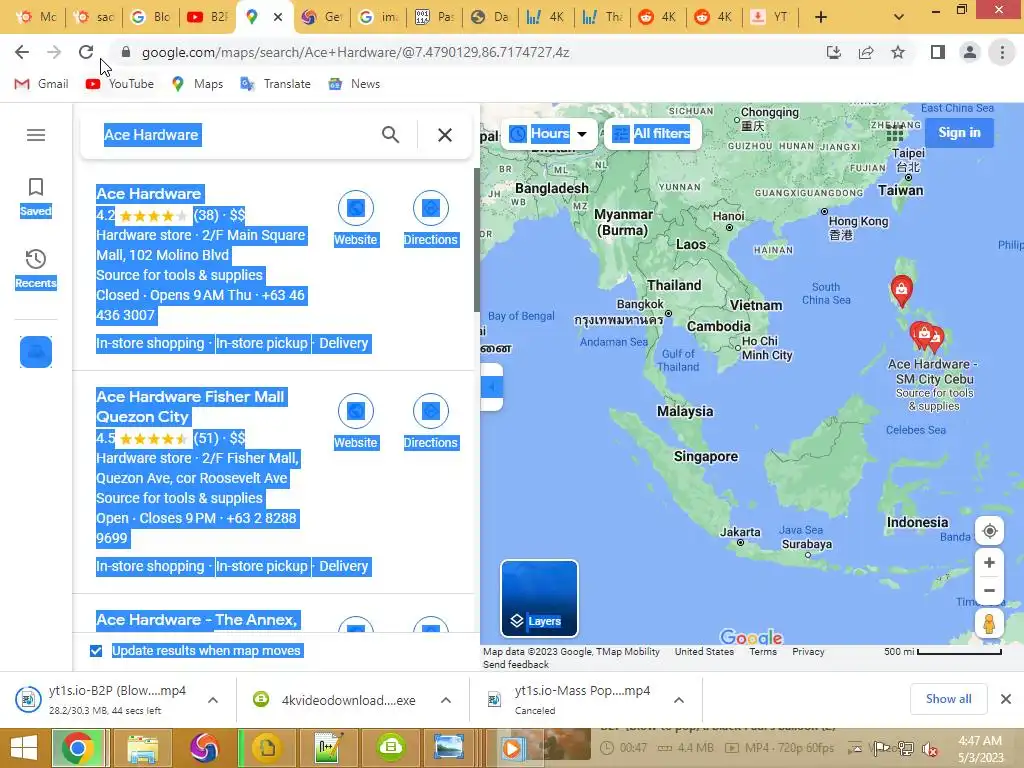Go back in browser history
Viewport: 1024px width, 768px height.
[22, 52]
